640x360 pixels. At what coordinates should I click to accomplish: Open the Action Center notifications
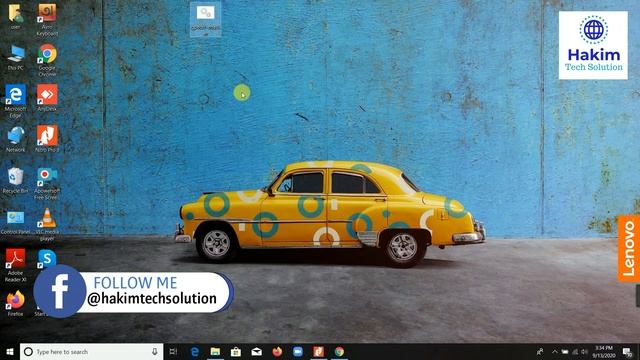(x=627, y=351)
